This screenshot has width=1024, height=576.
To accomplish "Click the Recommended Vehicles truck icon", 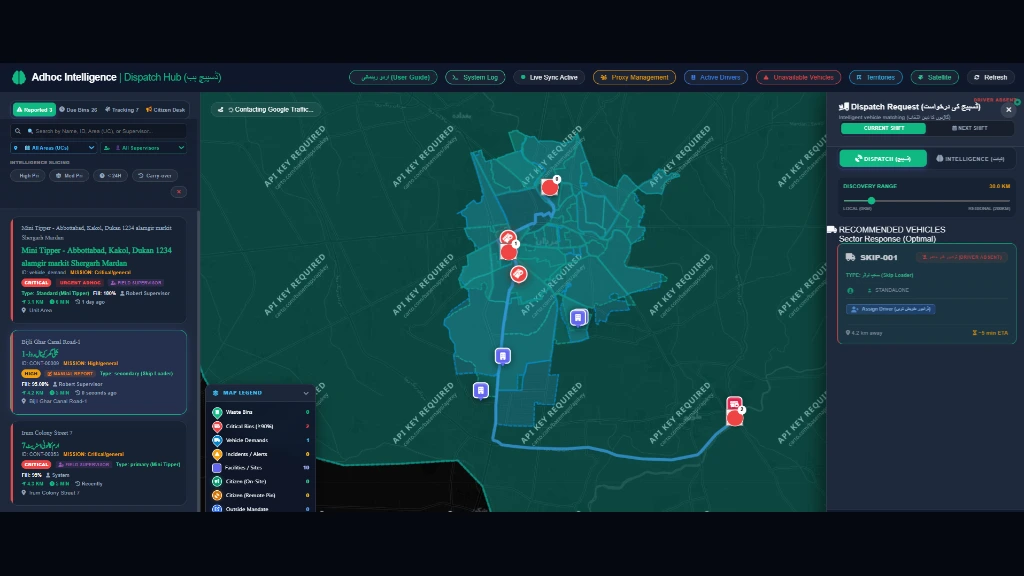I will pos(831,230).
